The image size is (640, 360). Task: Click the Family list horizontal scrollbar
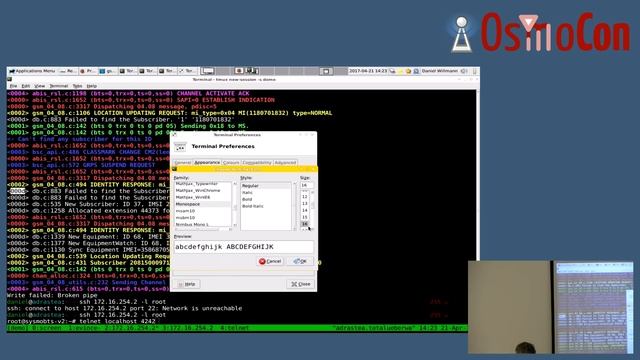[203, 229]
